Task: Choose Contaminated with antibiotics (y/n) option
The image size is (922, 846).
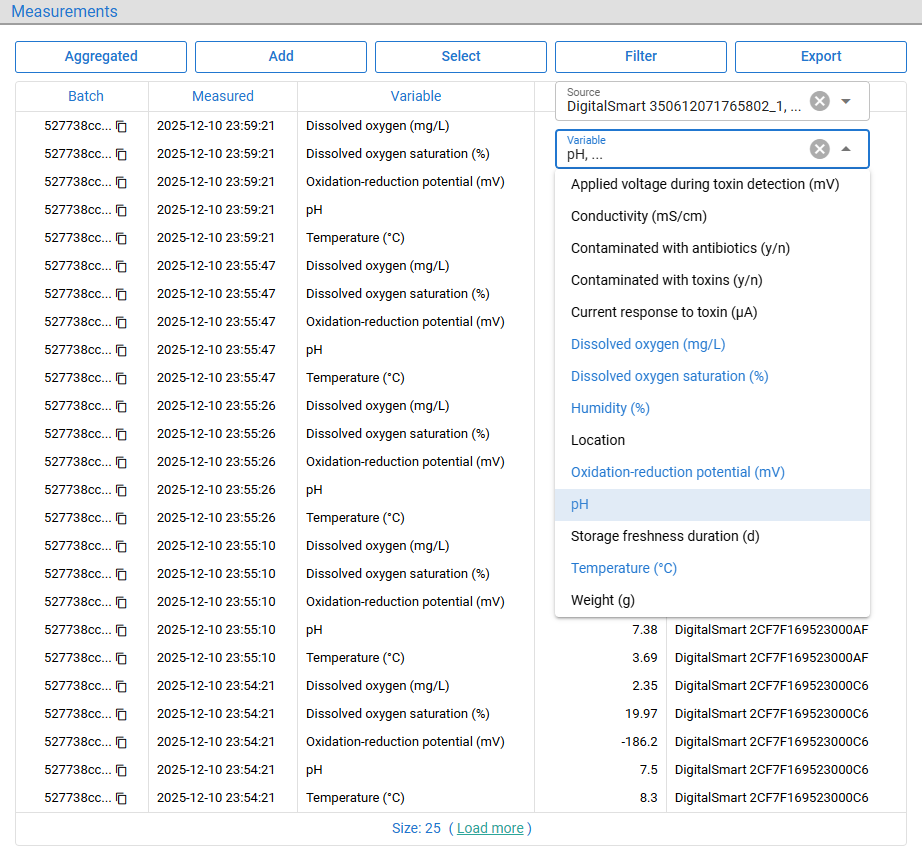Action: tap(712, 248)
